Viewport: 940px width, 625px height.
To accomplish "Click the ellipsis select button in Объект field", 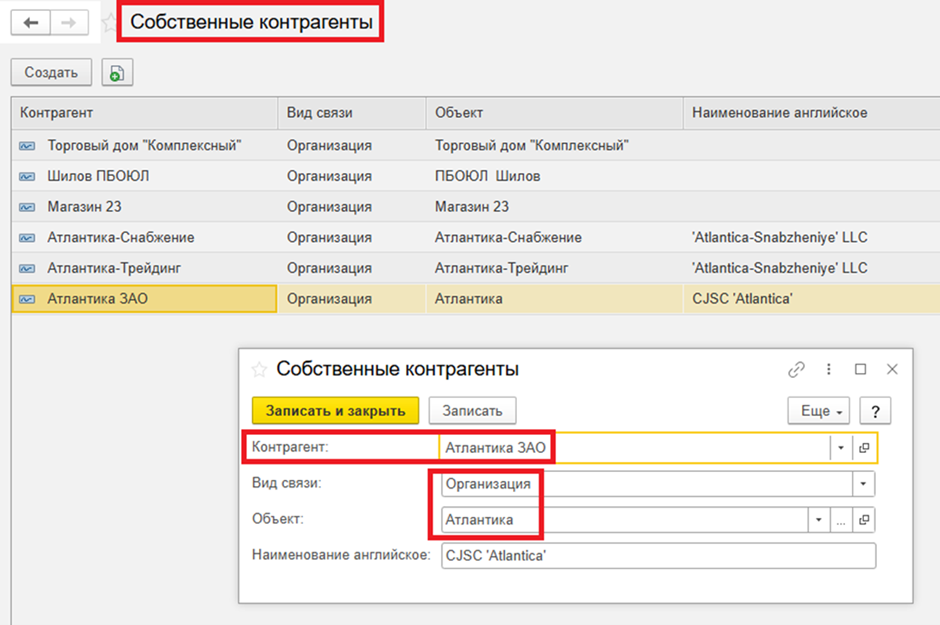I will point(841,520).
